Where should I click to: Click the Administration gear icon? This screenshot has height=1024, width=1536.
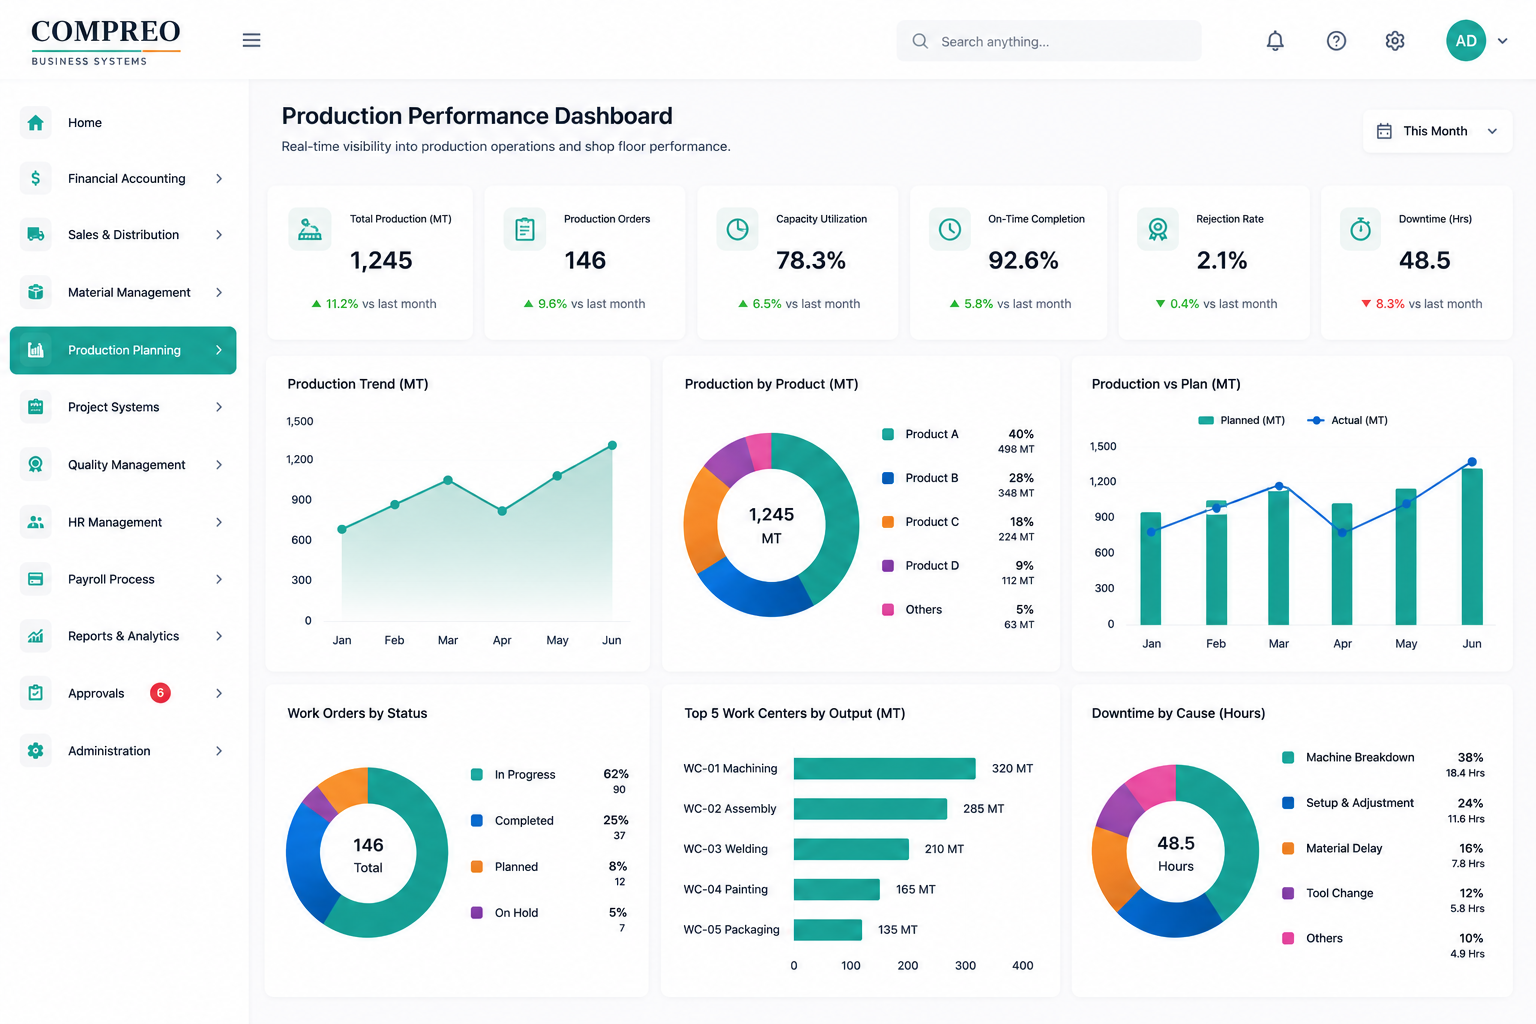[x=36, y=750]
